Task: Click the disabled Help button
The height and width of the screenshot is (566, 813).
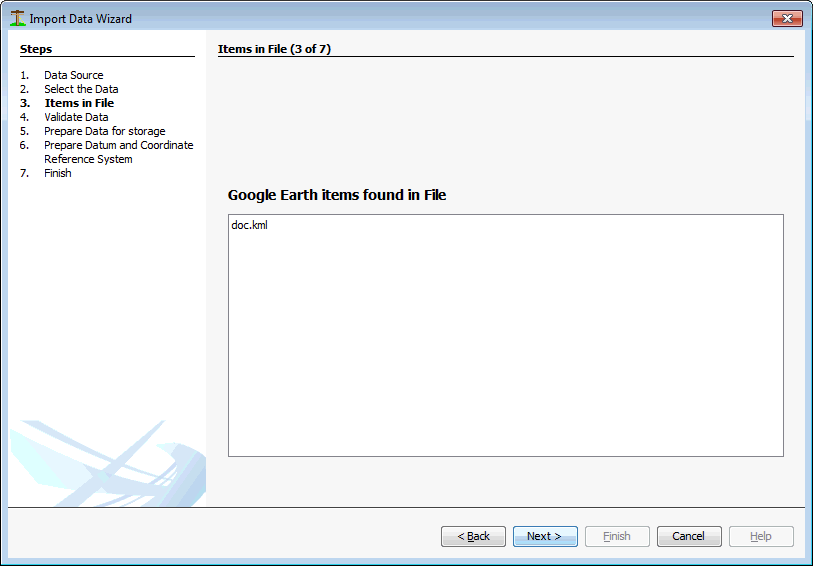Action: [x=761, y=536]
